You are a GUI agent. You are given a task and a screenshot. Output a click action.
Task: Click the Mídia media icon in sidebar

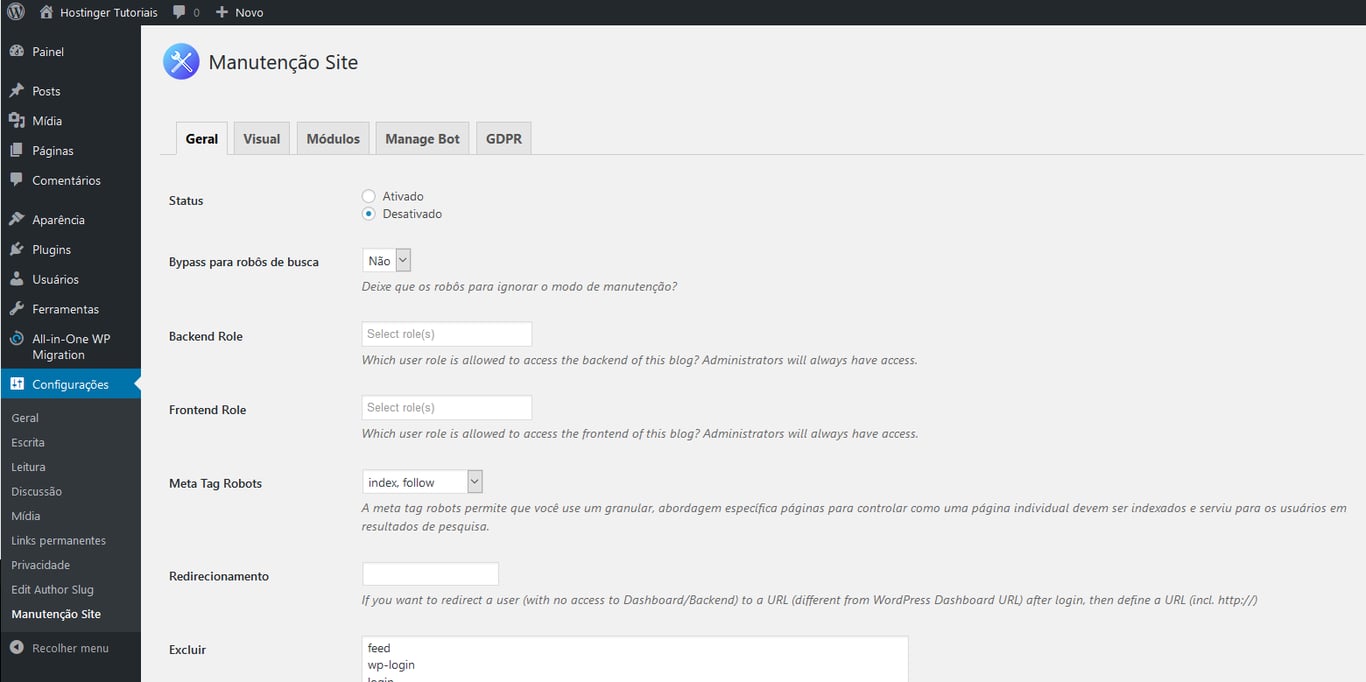click(x=16, y=121)
